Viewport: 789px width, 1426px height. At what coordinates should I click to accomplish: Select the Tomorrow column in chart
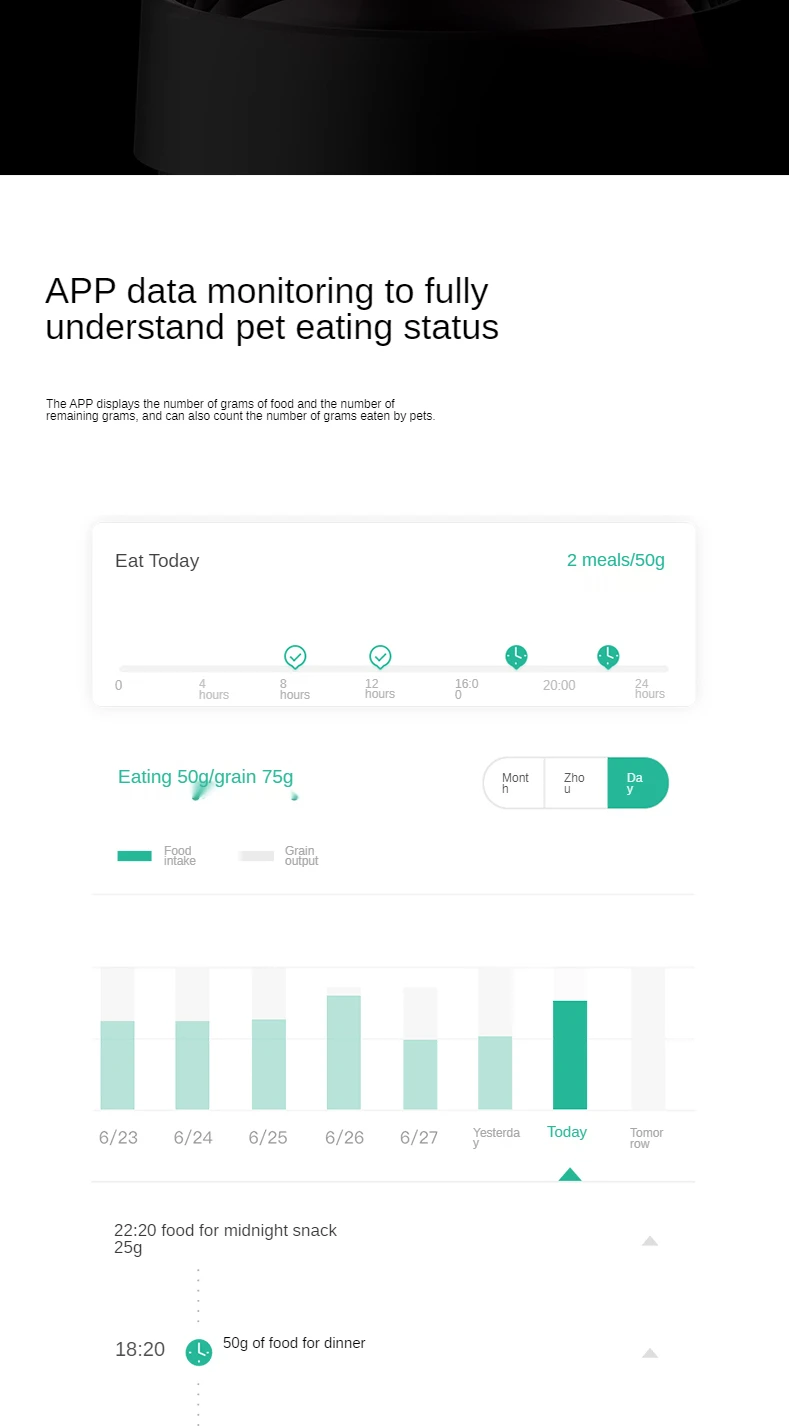click(648, 1040)
